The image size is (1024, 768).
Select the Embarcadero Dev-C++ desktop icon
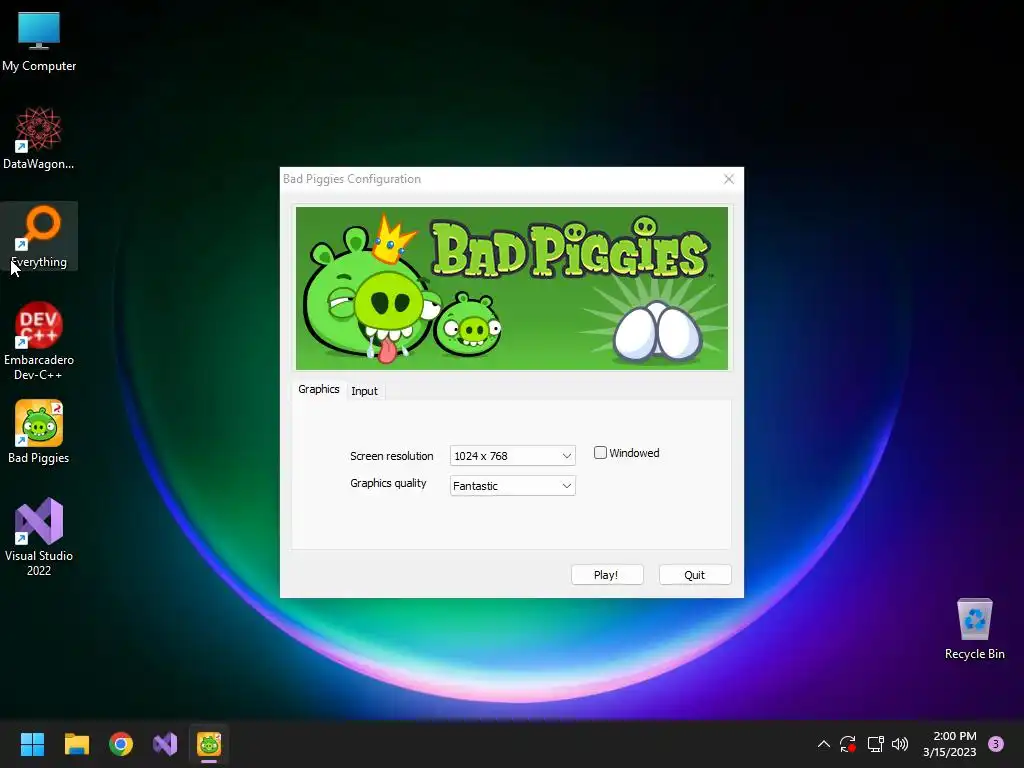pyautogui.click(x=39, y=341)
